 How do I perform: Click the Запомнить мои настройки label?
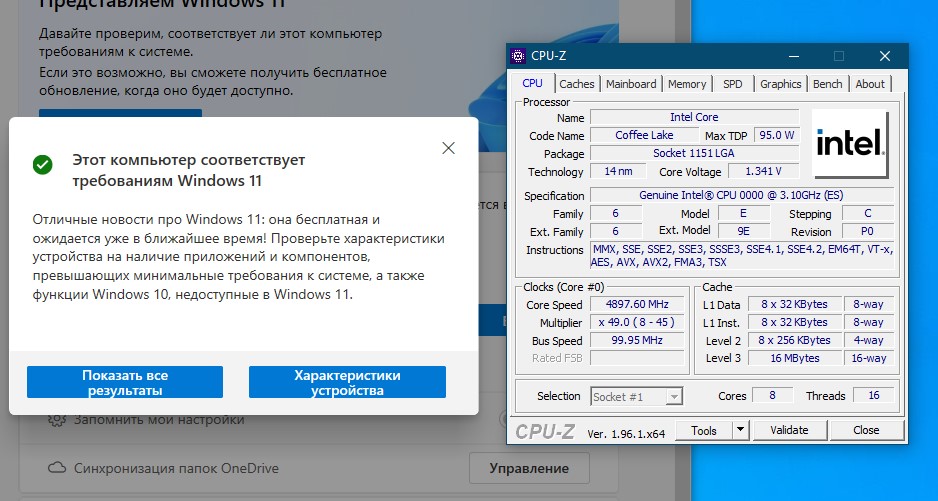click(x=159, y=420)
